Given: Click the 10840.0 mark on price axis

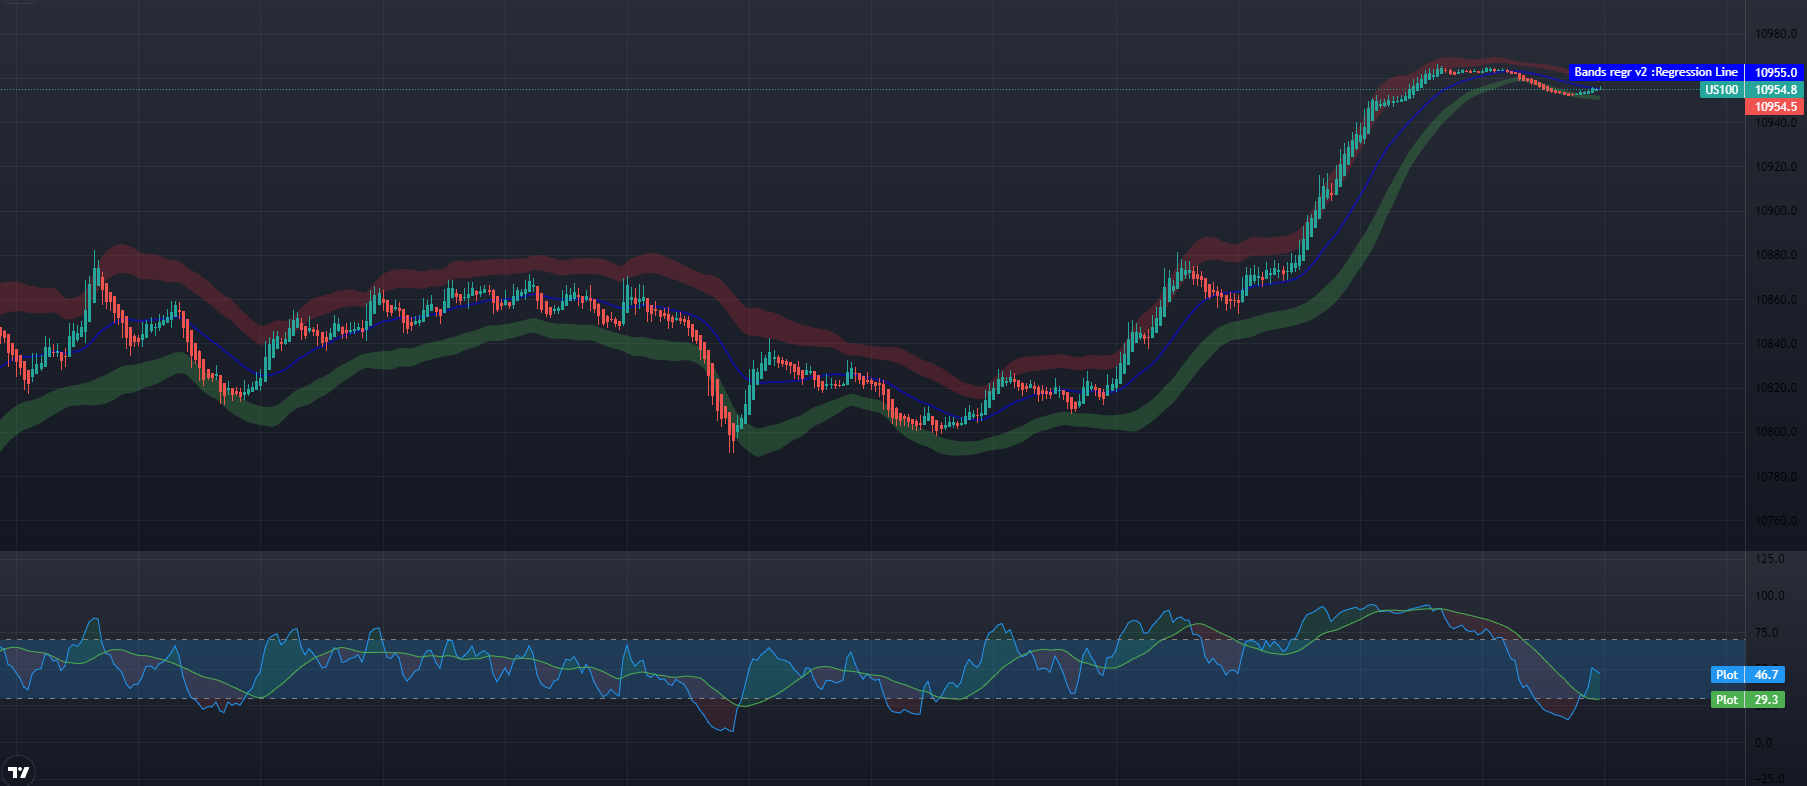Looking at the screenshot, I should click(1775, 344).
